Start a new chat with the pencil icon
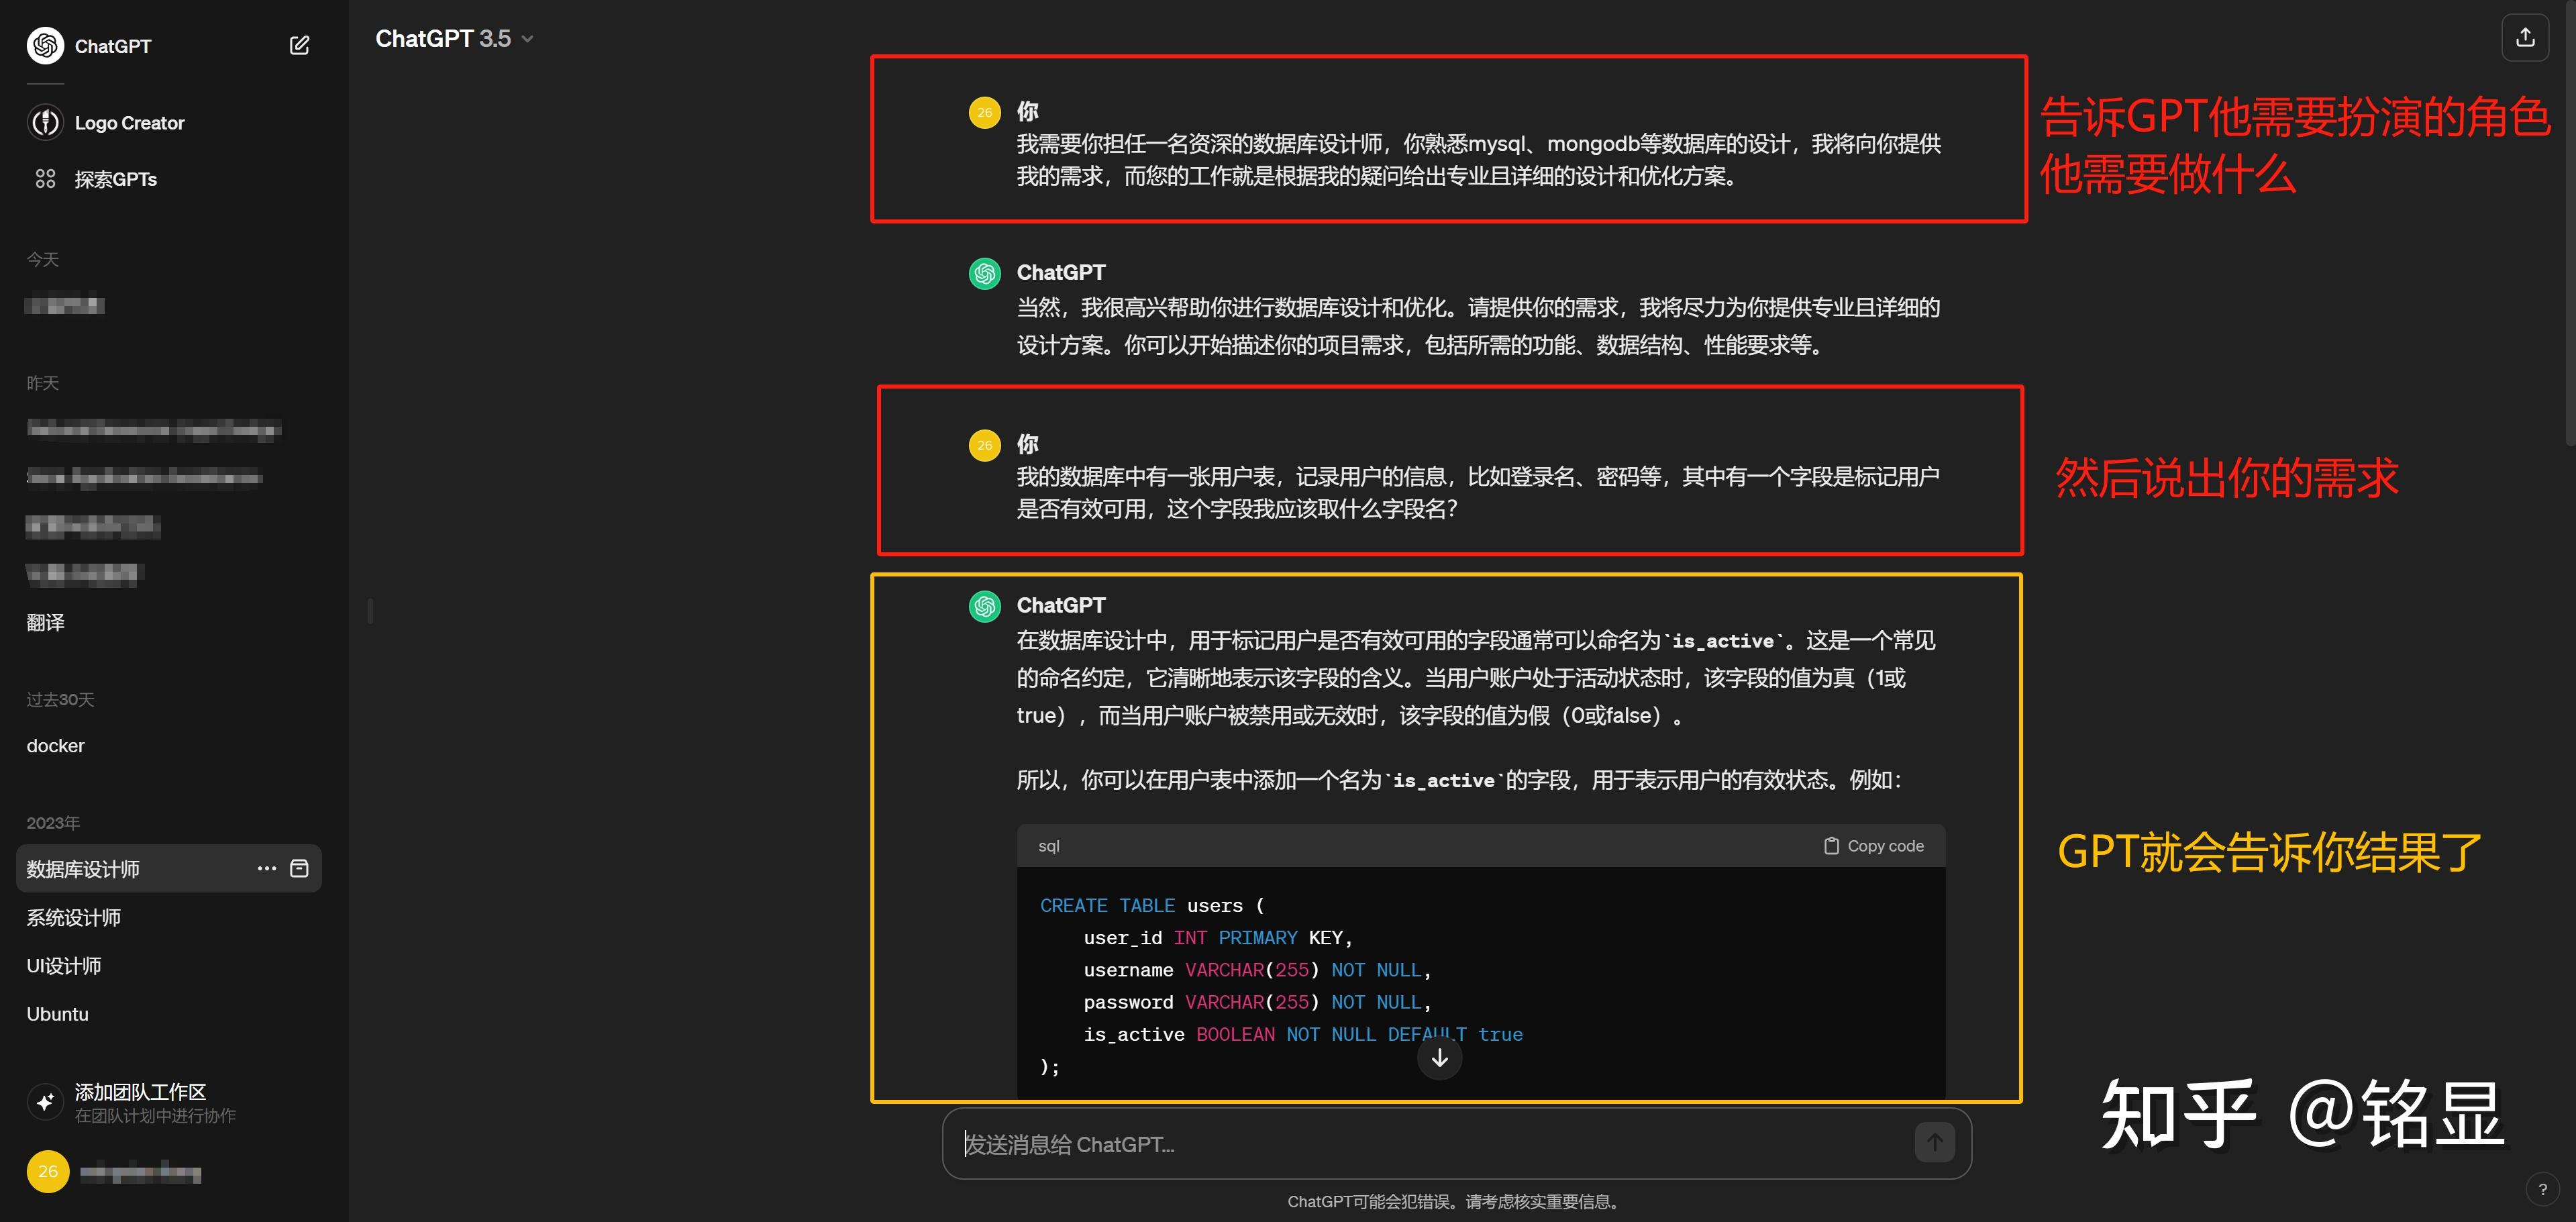Screen dimensions: 2576x1222 click(x=298, y=44)
